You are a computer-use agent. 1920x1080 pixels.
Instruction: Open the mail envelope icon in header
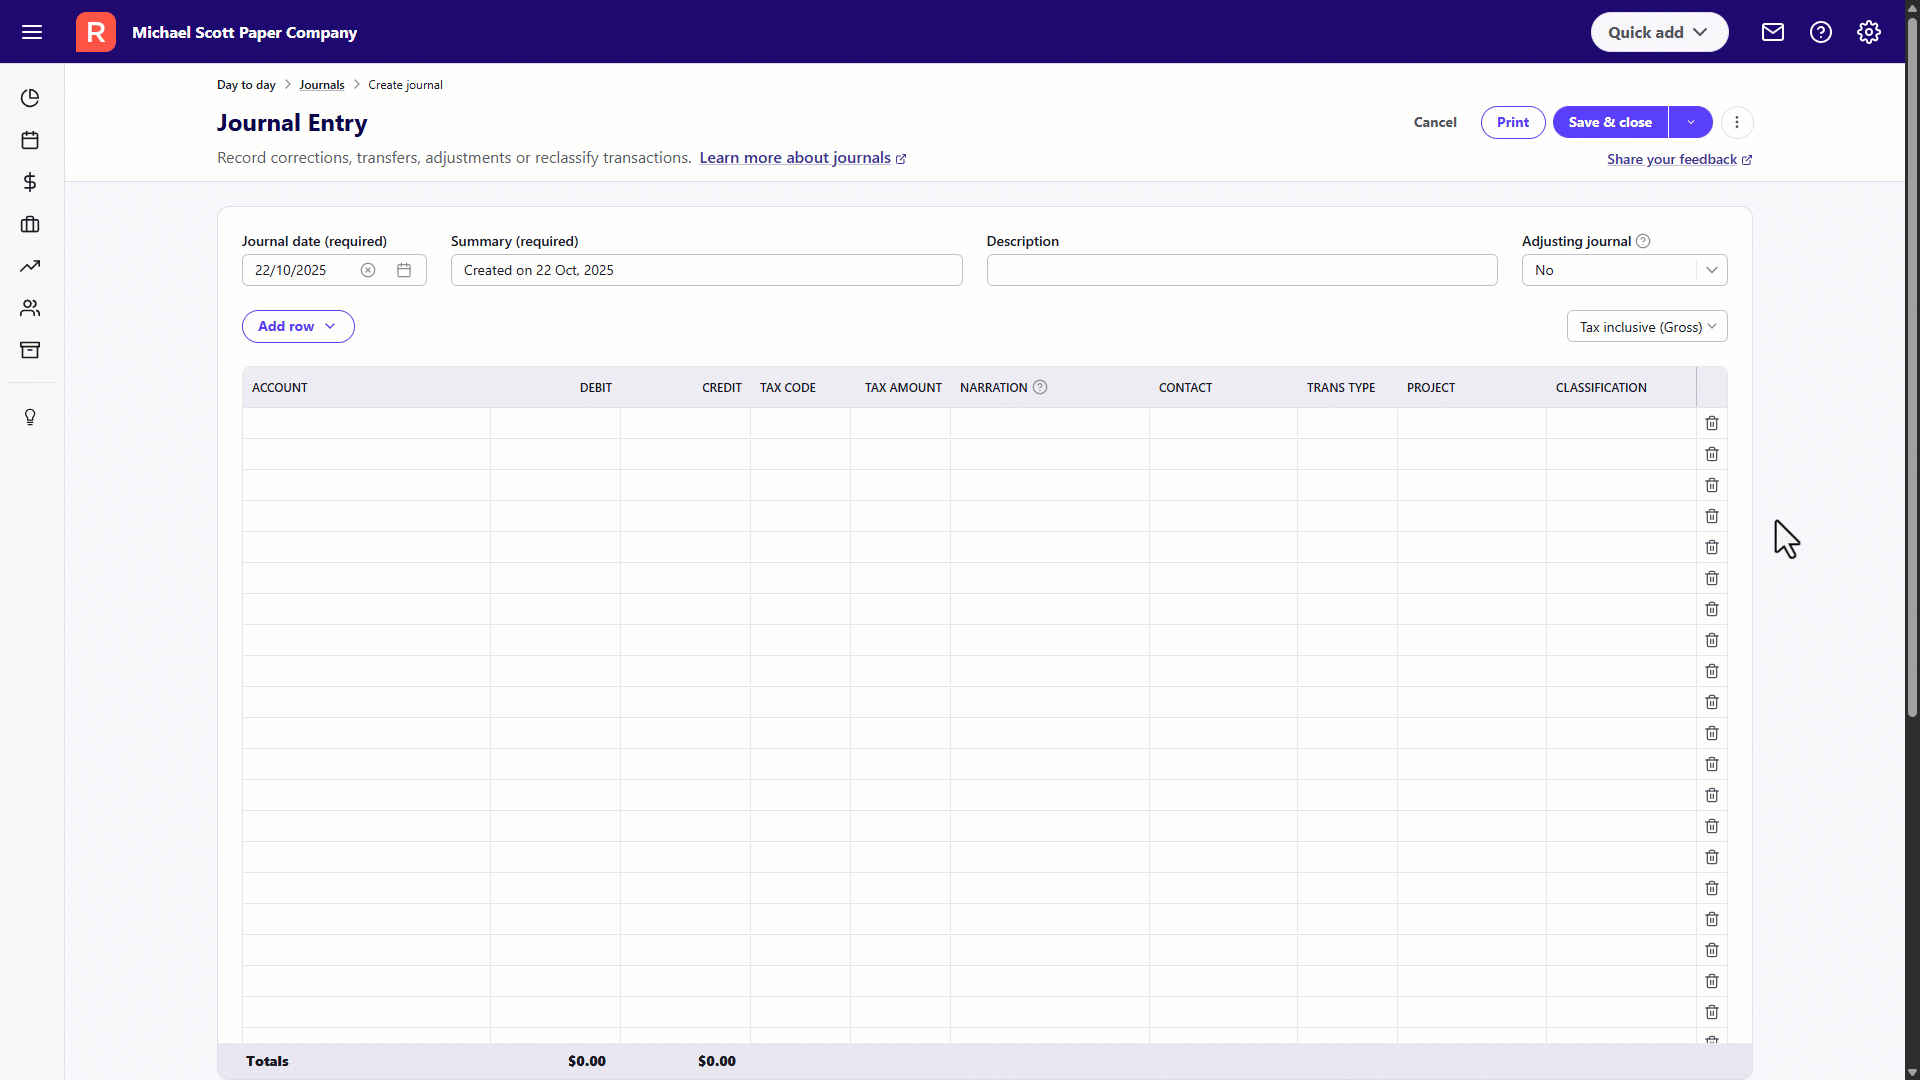(x=1773, y=32)
